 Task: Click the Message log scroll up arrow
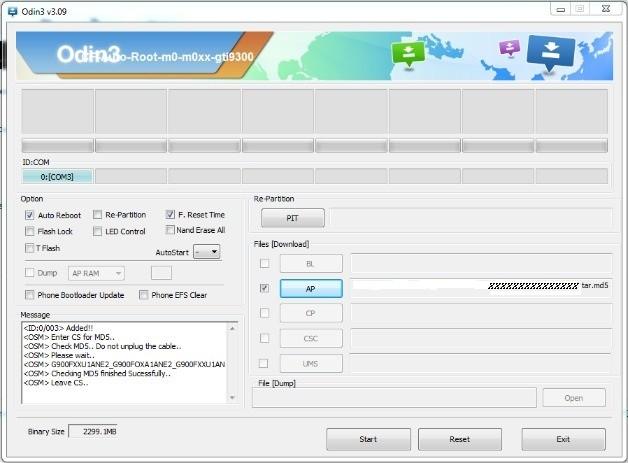coord(232,328)
